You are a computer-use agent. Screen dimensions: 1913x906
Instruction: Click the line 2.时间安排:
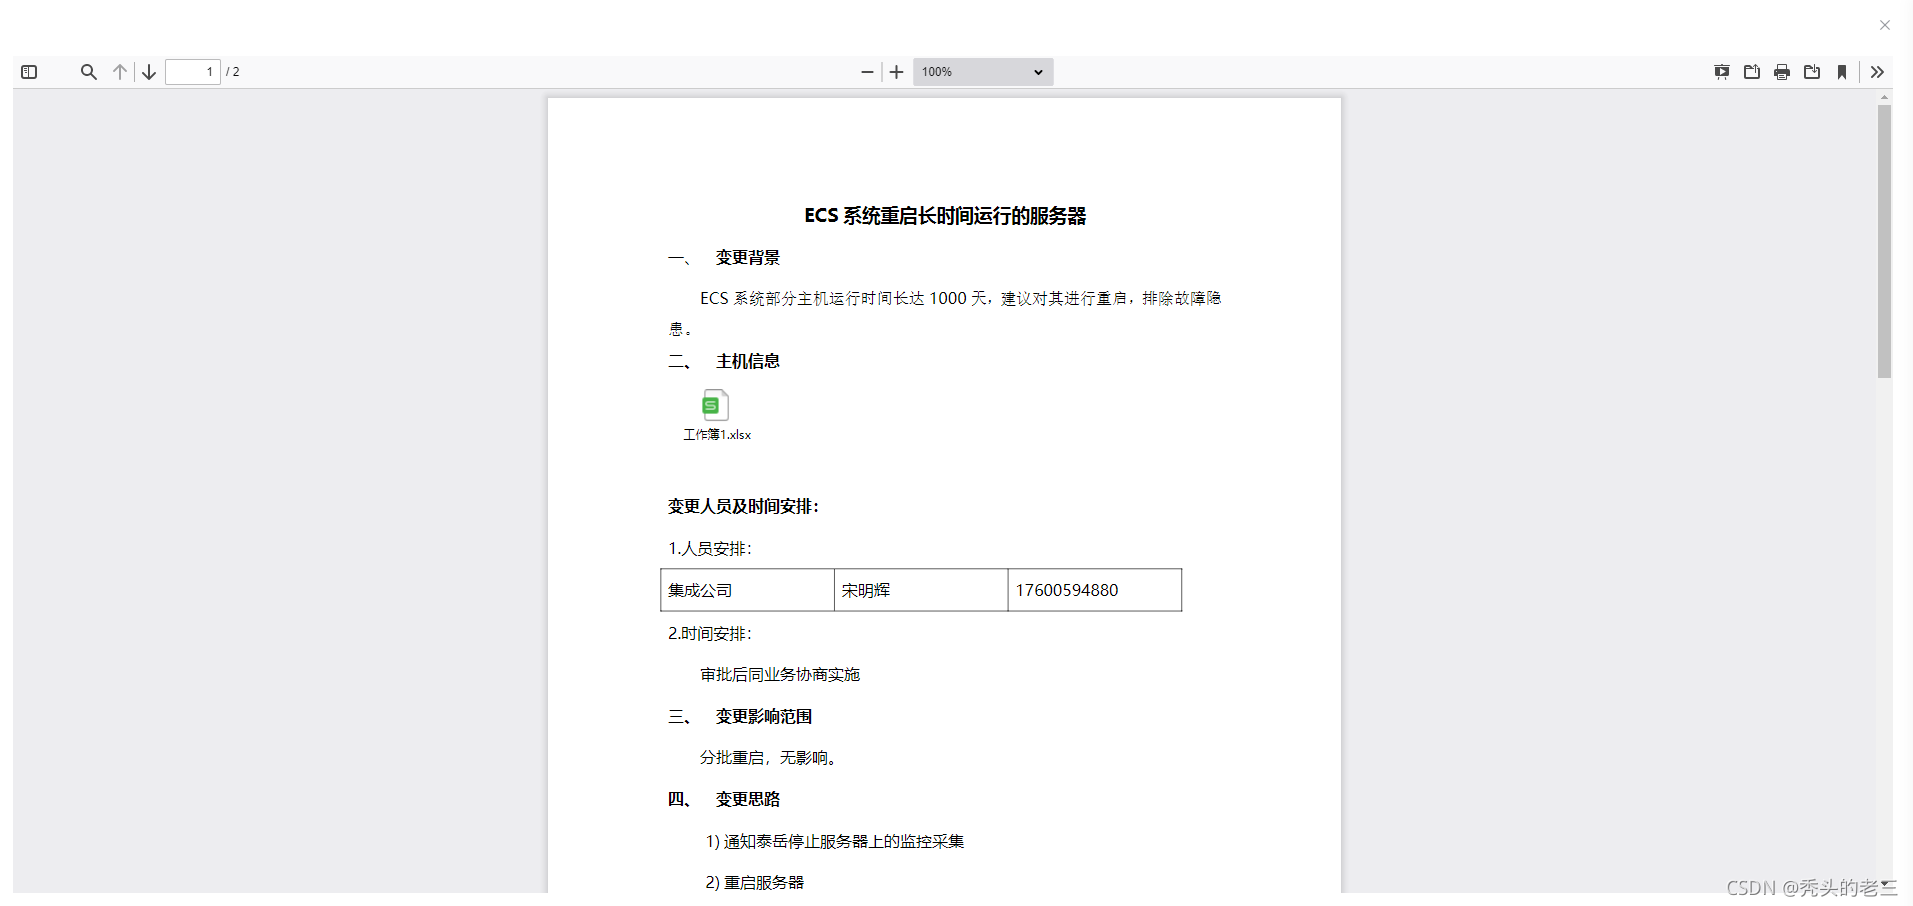pos(710,634)
